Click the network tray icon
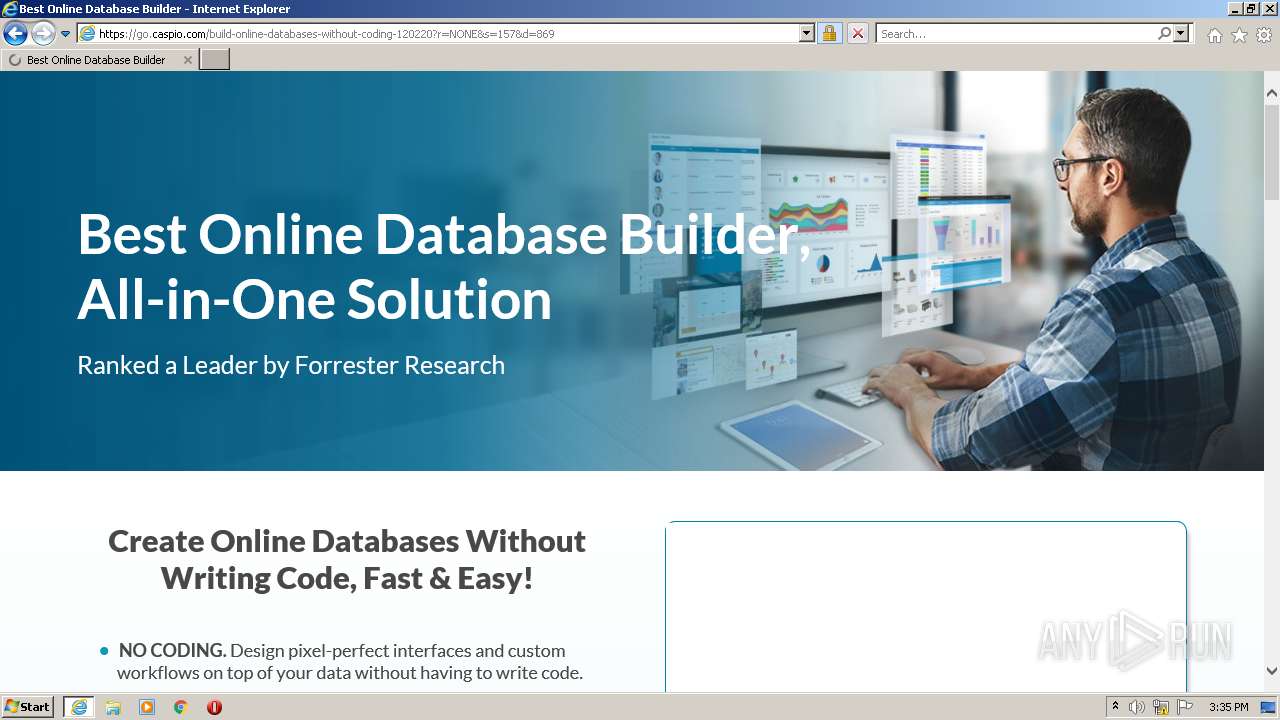The image size is (1280, 720). [1161, 707]
